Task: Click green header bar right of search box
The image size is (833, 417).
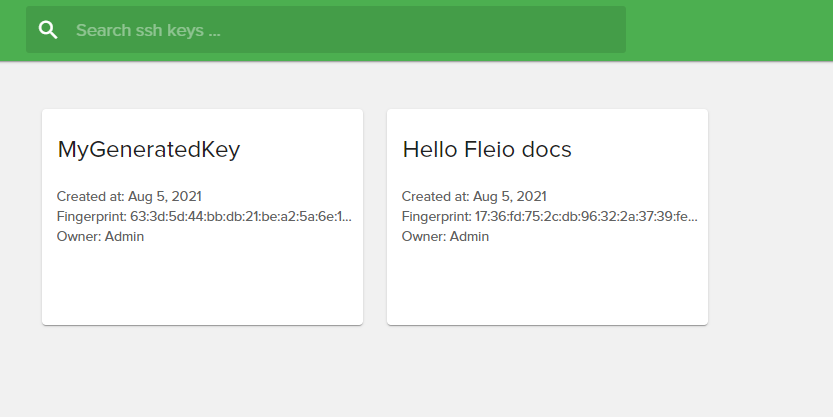Action: (728, 30)
